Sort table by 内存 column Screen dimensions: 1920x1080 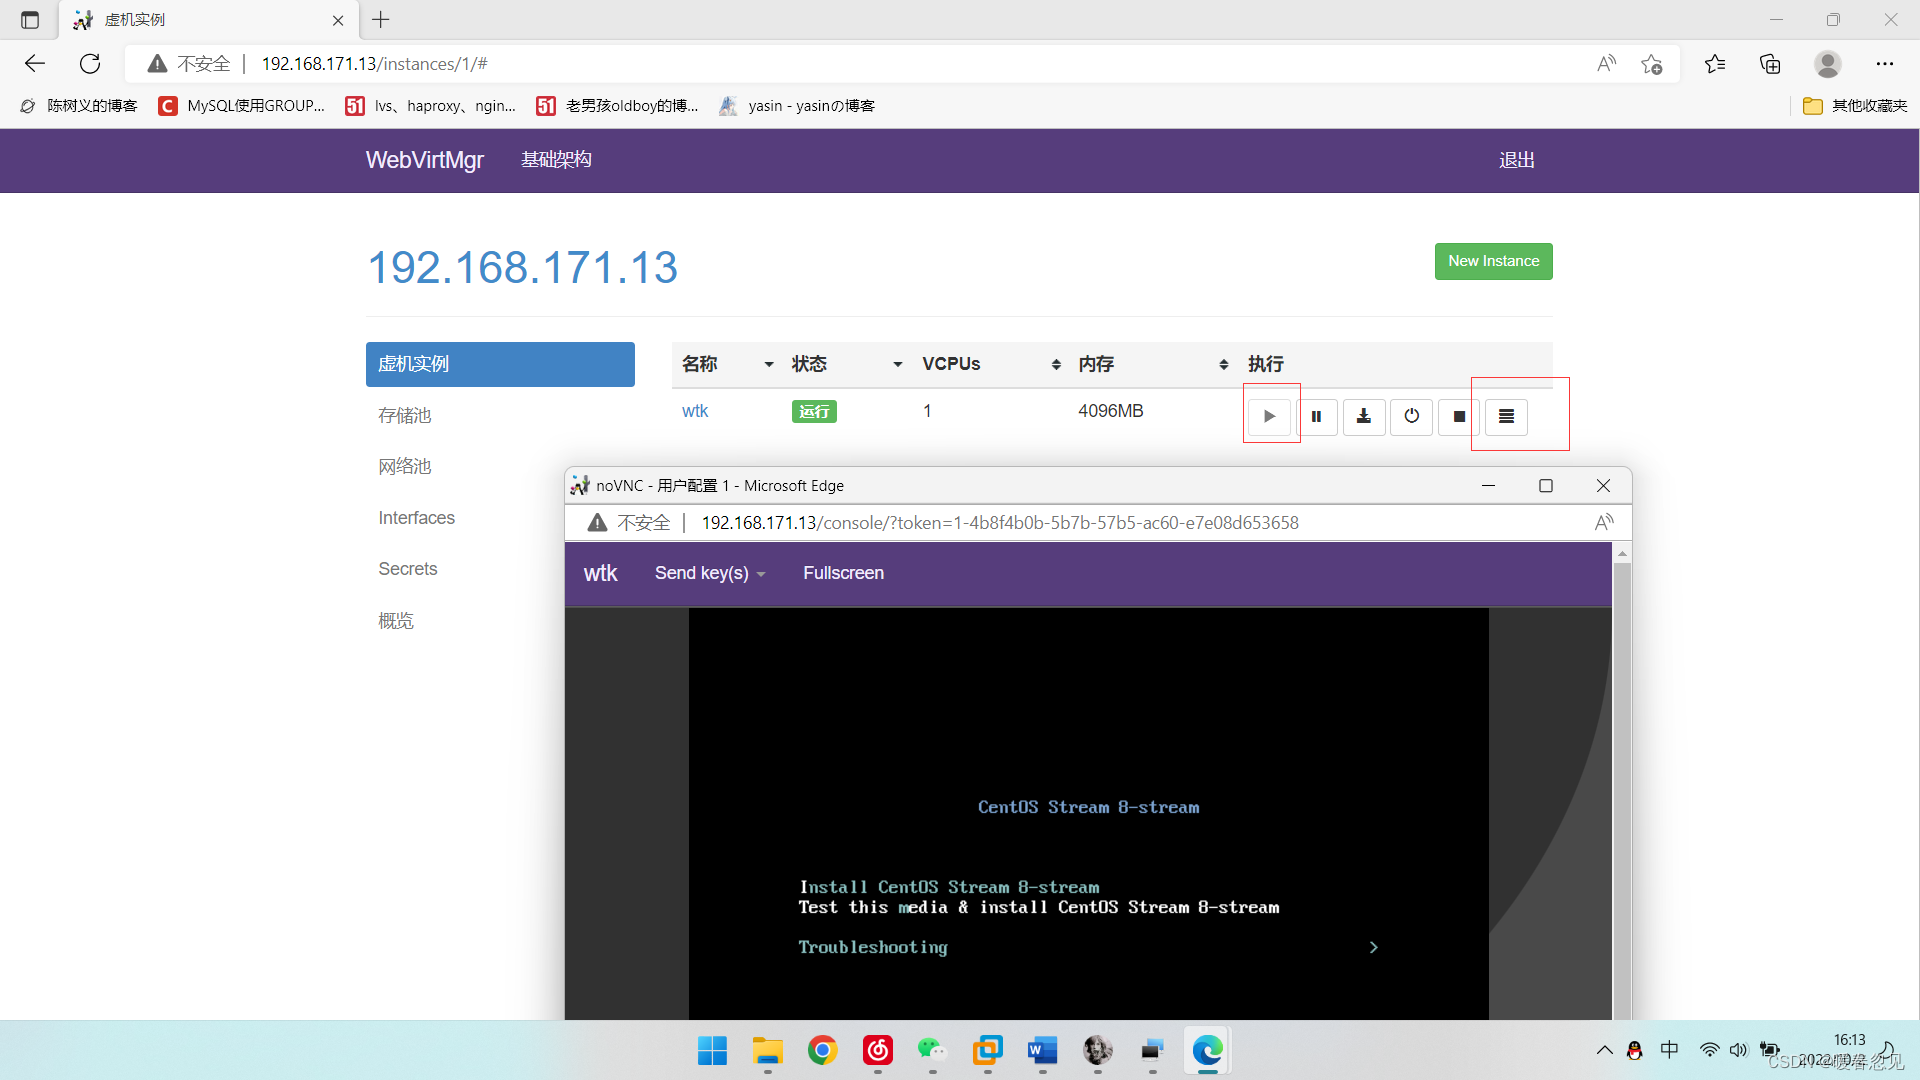[1153, 364]
